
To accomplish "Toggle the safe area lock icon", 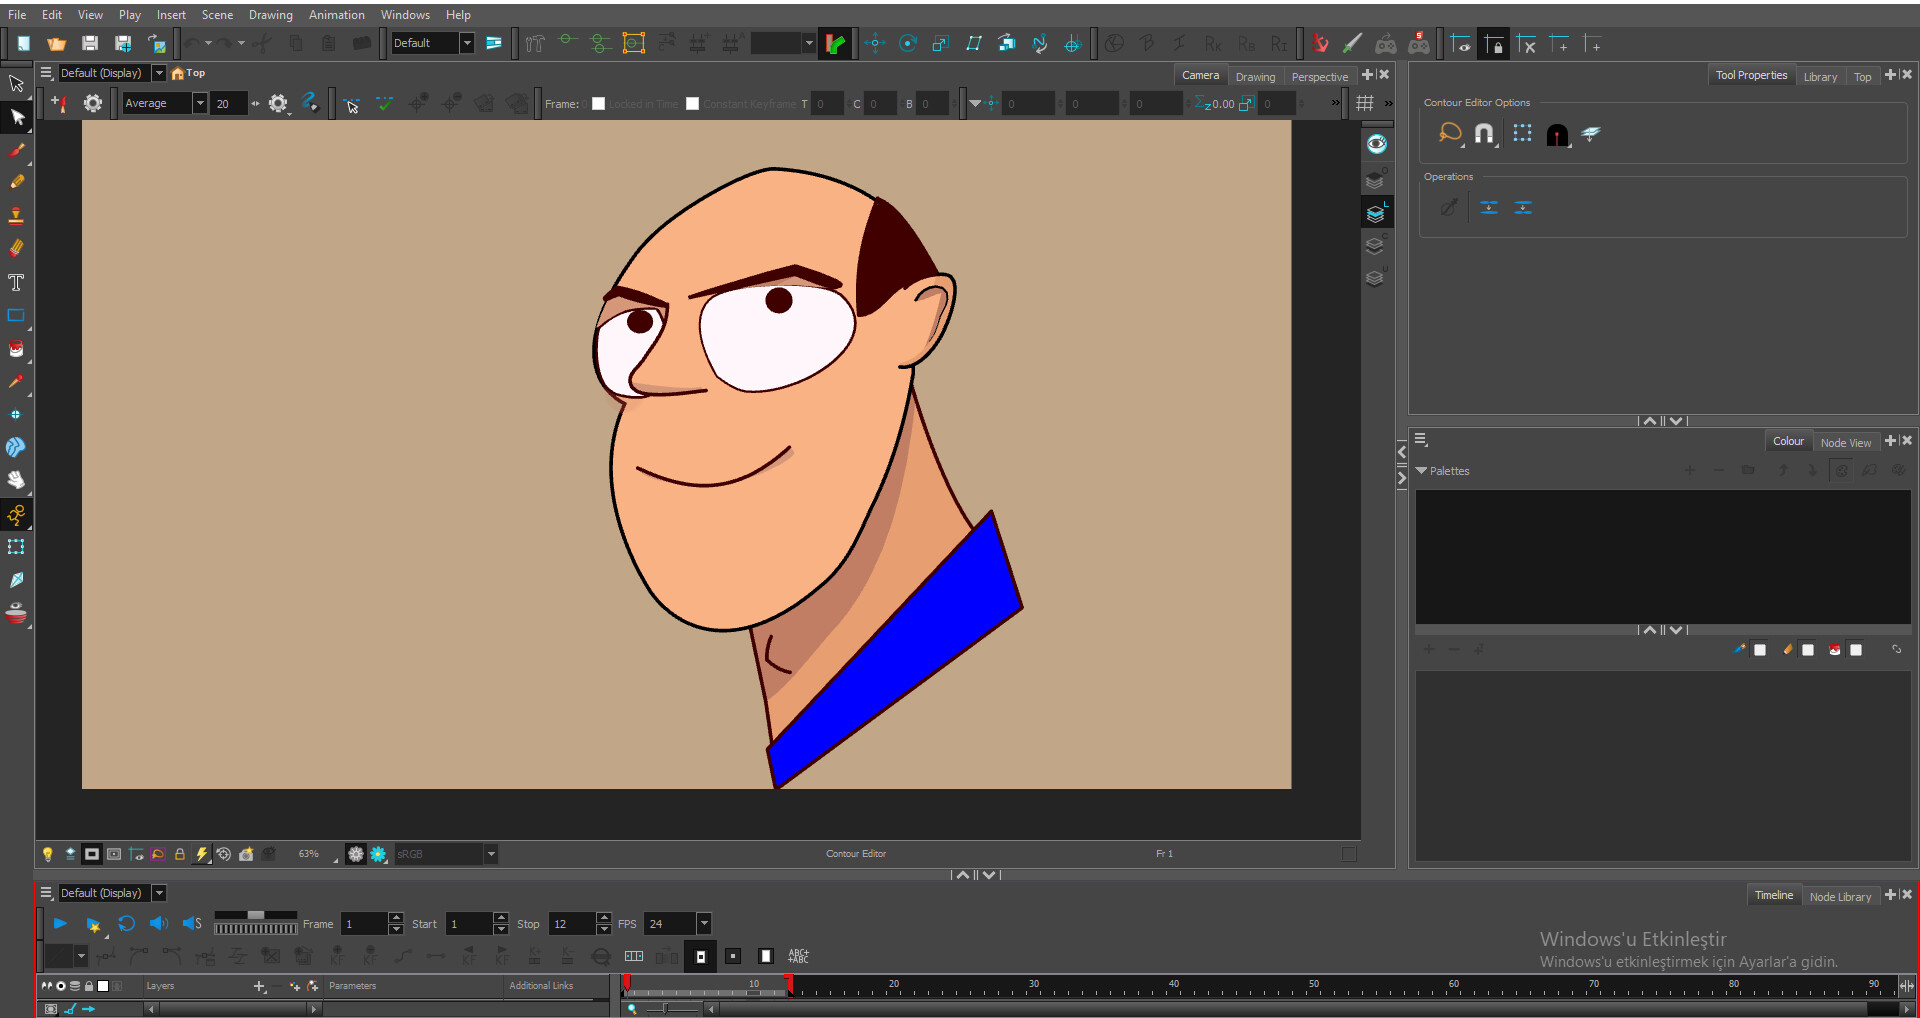I will pyautogui.click(x=179, y=854).
